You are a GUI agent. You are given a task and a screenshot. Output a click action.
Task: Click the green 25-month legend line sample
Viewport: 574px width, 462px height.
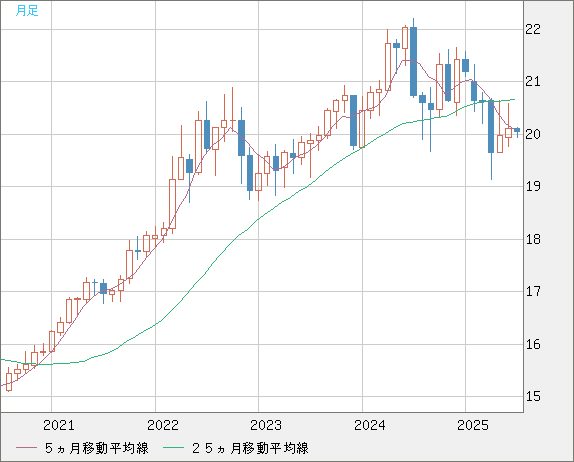tap(174, 448)
